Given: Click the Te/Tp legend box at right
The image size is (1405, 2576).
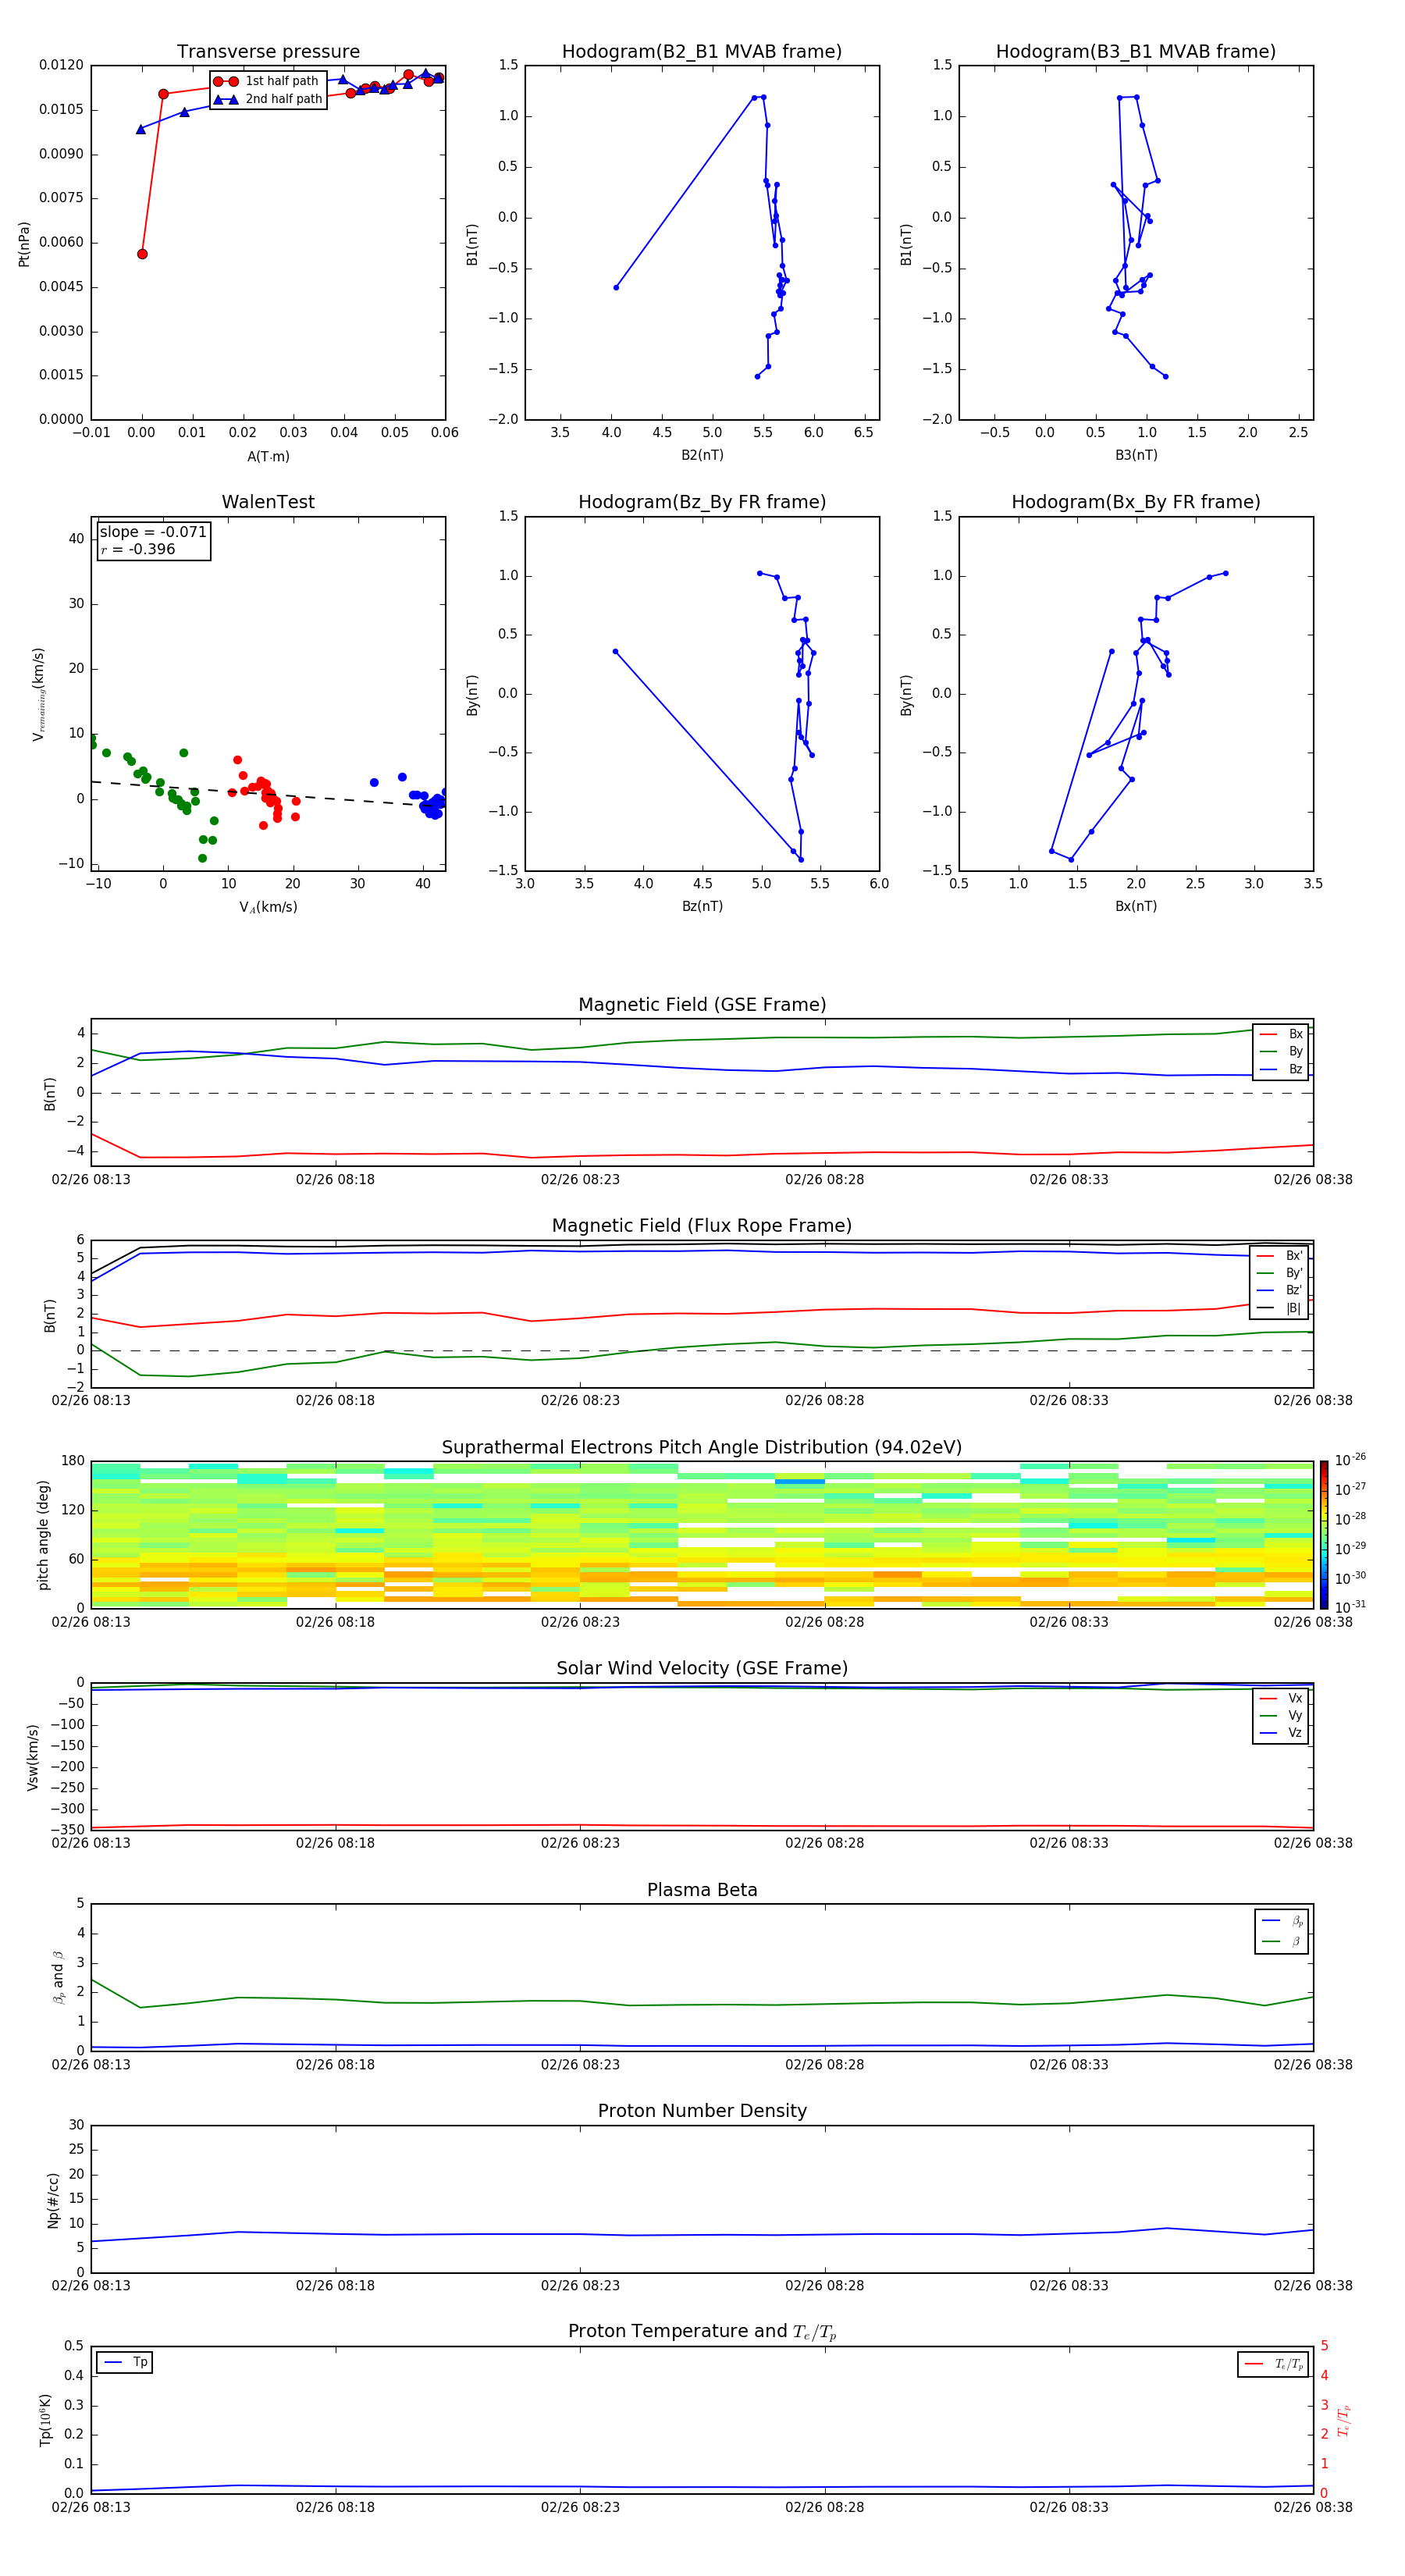Looking at the screenshot, I should coord(1273,2364).
